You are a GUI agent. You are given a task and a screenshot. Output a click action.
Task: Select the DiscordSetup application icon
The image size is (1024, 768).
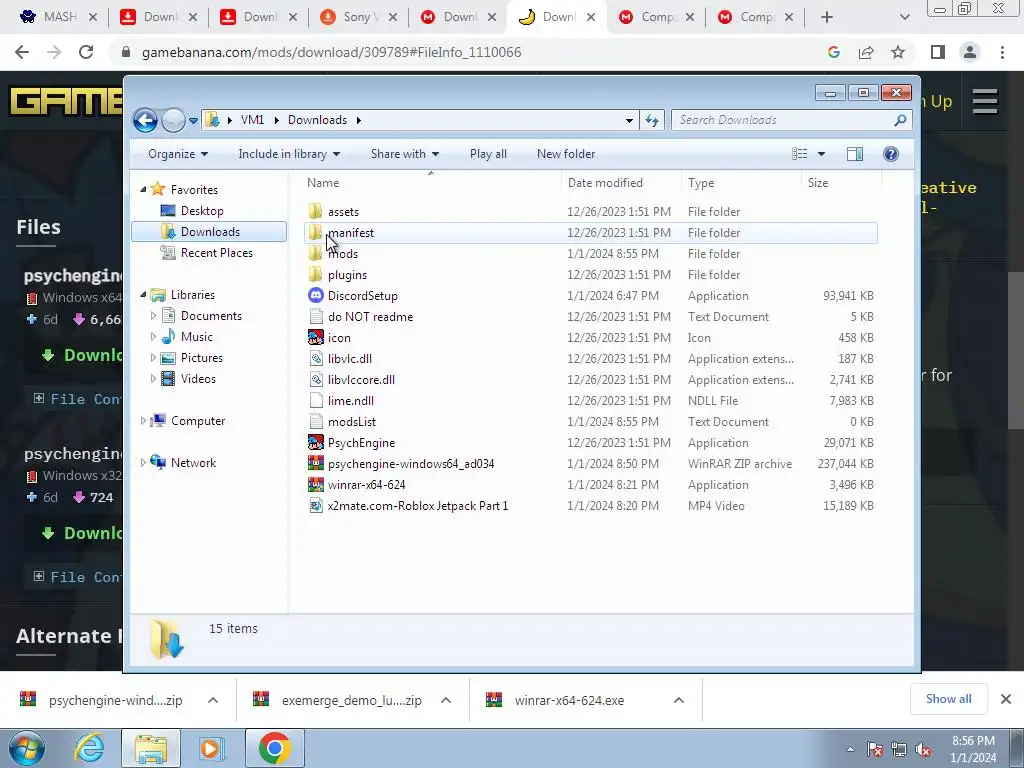[x=315, y=296]
